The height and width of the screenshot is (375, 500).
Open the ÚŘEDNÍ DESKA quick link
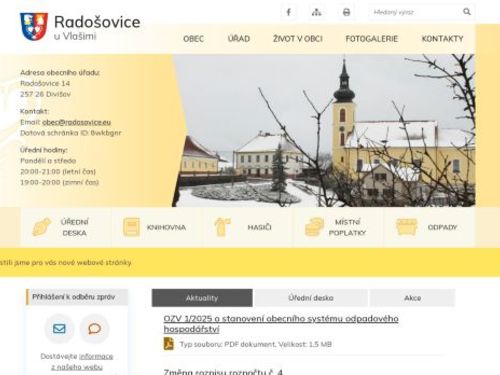click(66, 227)
